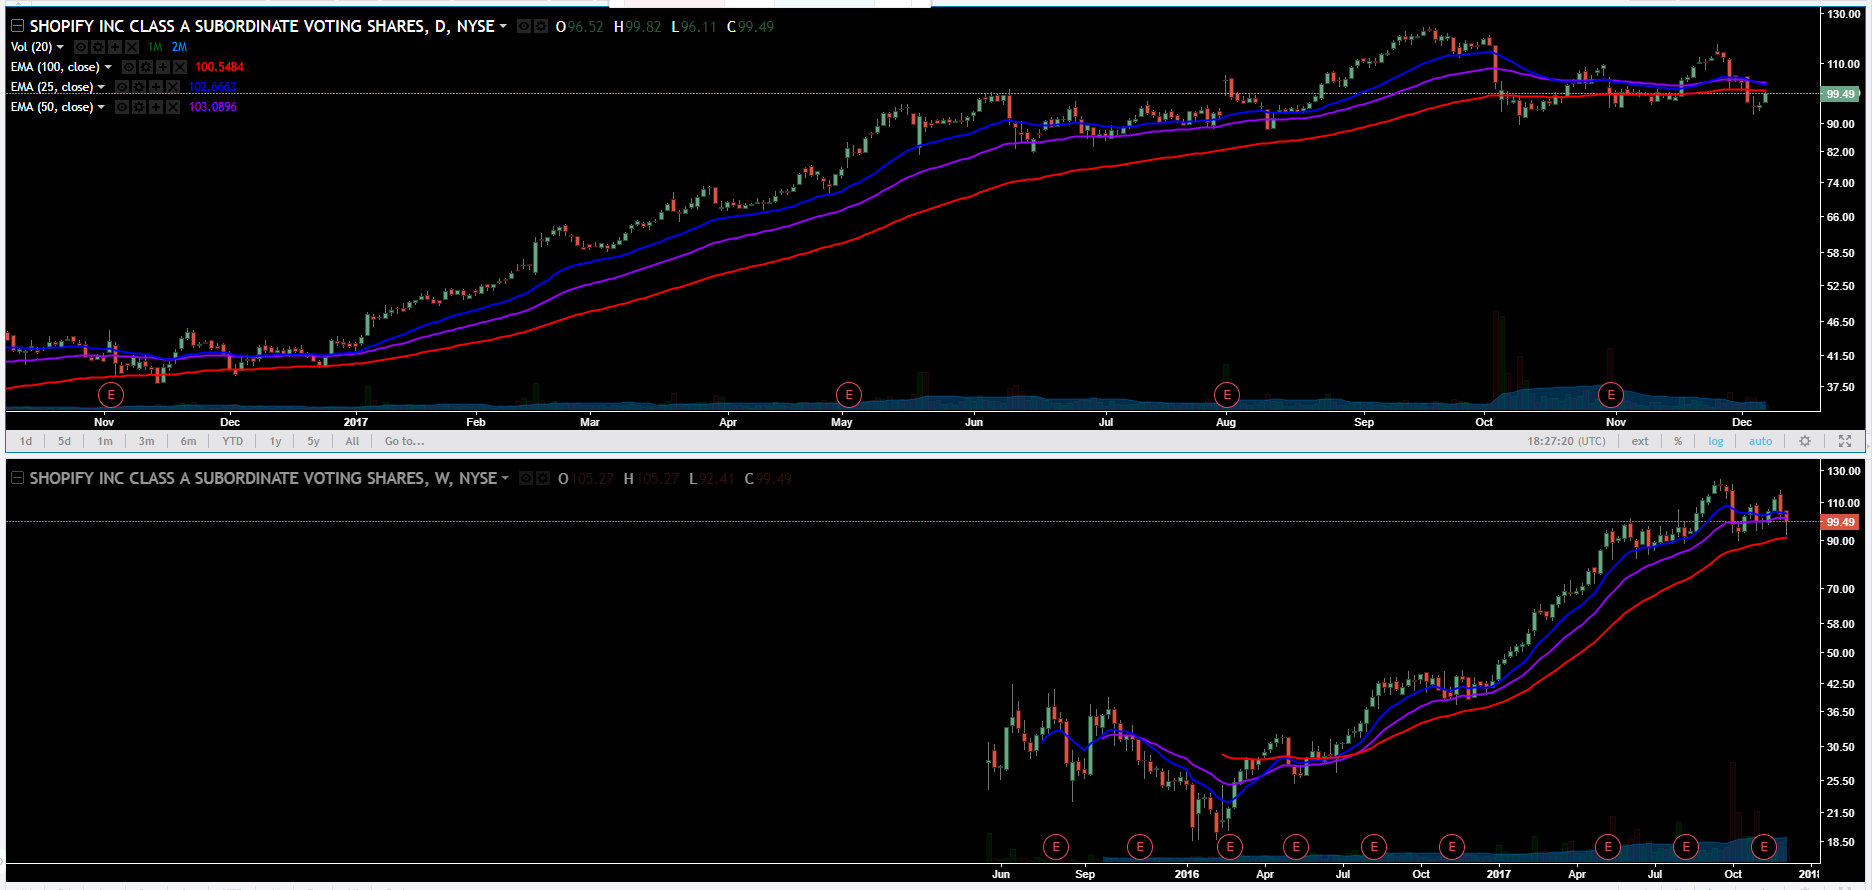
Task: Open the weekly chart symbol title dropdown
Action: click(x=505, y=478)
